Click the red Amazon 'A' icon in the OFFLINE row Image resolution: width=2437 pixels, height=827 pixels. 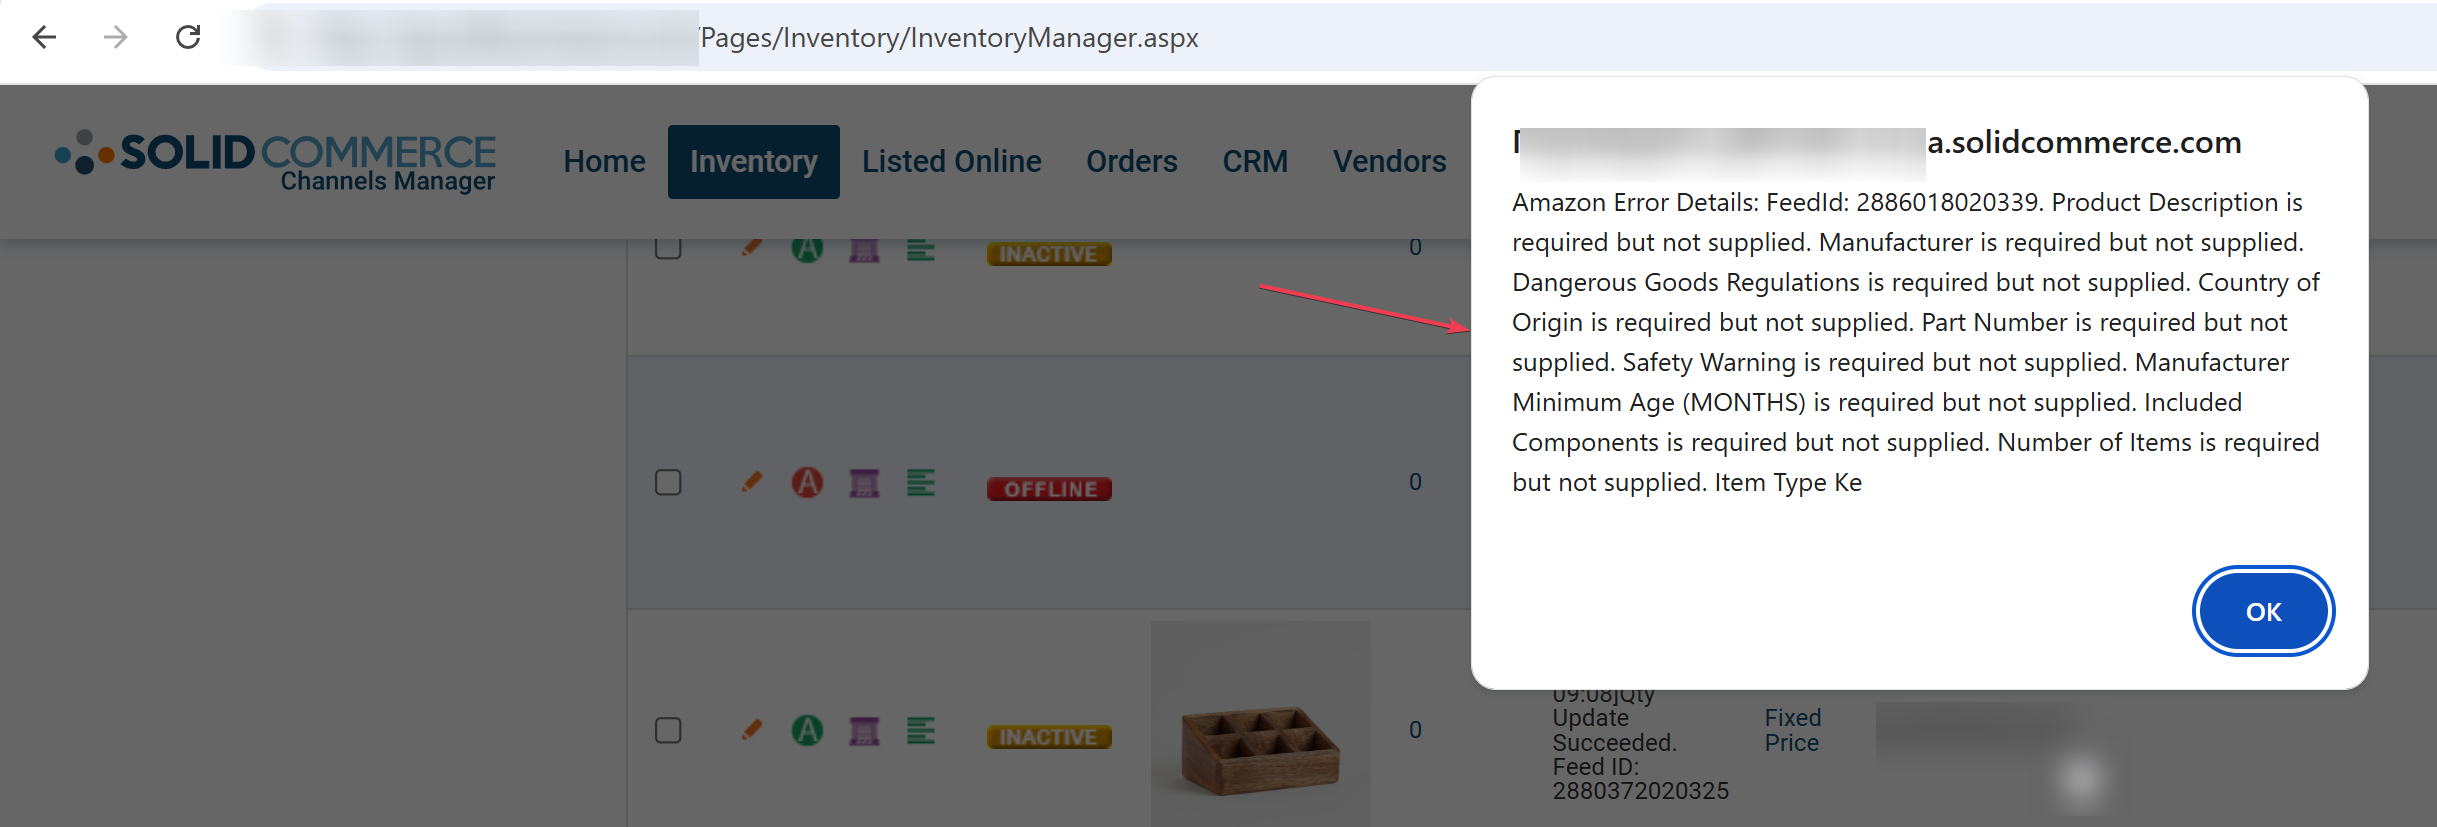[x=808, y=483]
